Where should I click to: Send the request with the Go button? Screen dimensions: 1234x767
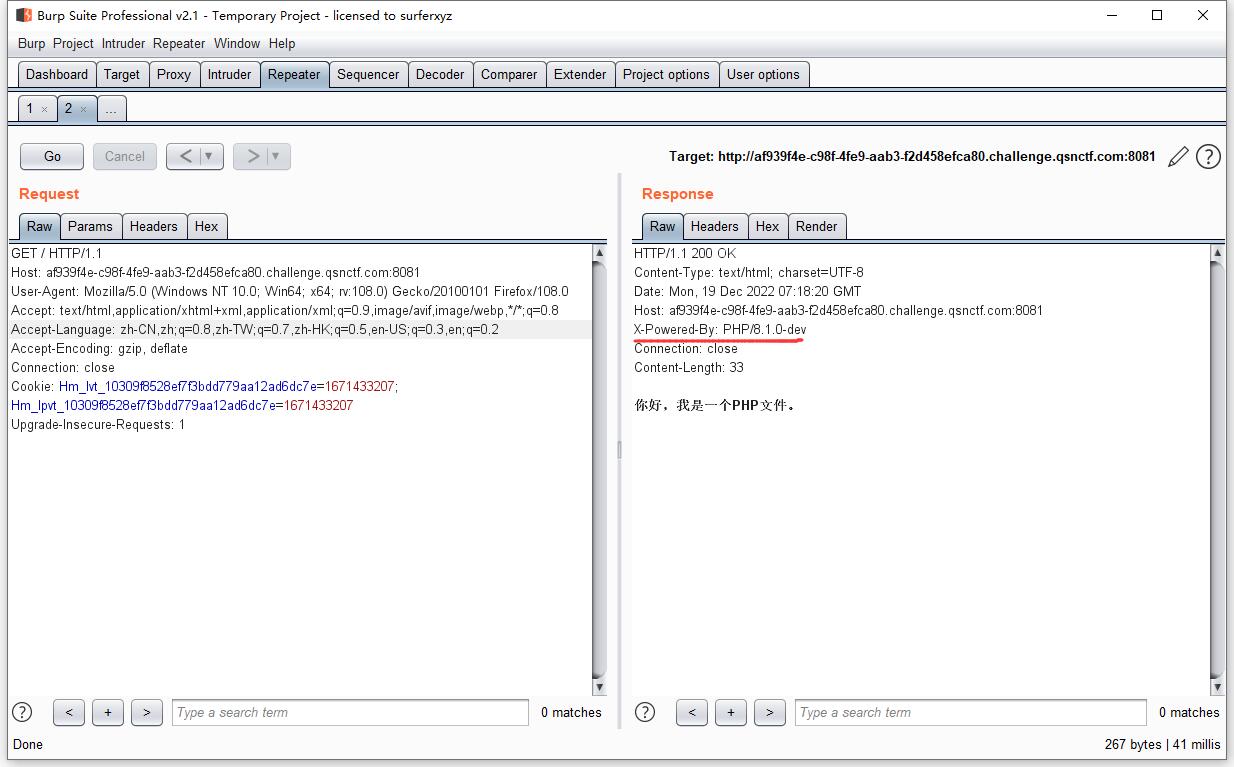52,156
